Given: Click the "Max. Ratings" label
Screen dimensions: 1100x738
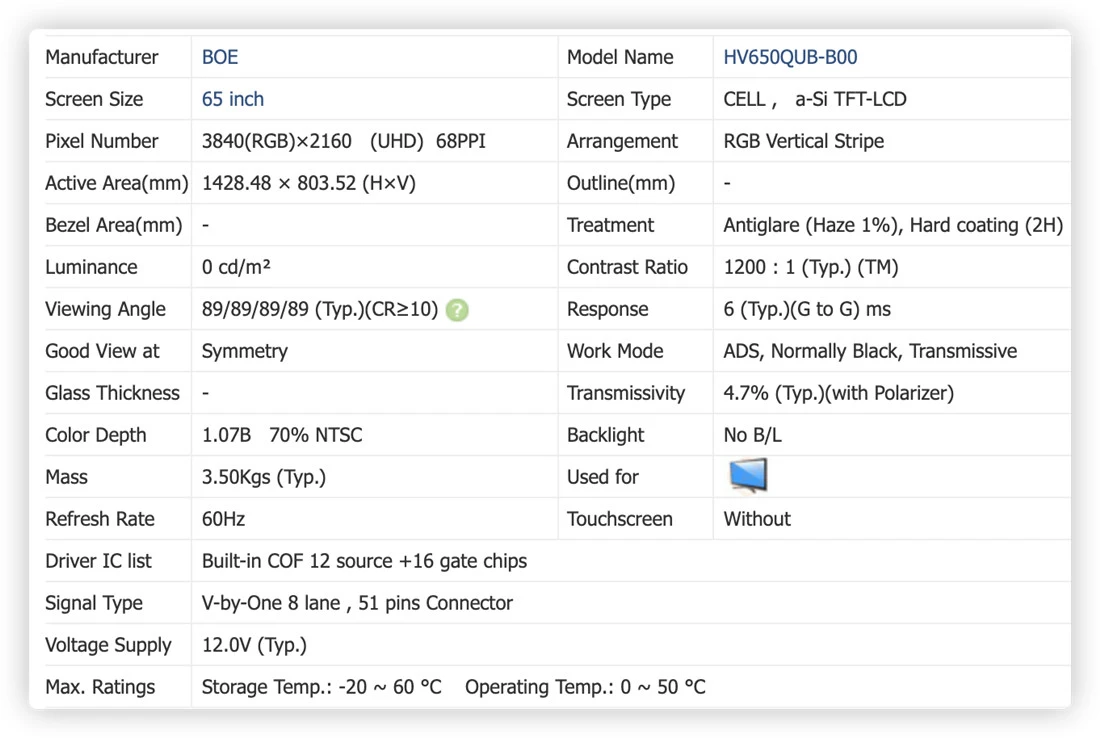Looking at the screenshot, I should pyautogui.click(x=100, y=687).
